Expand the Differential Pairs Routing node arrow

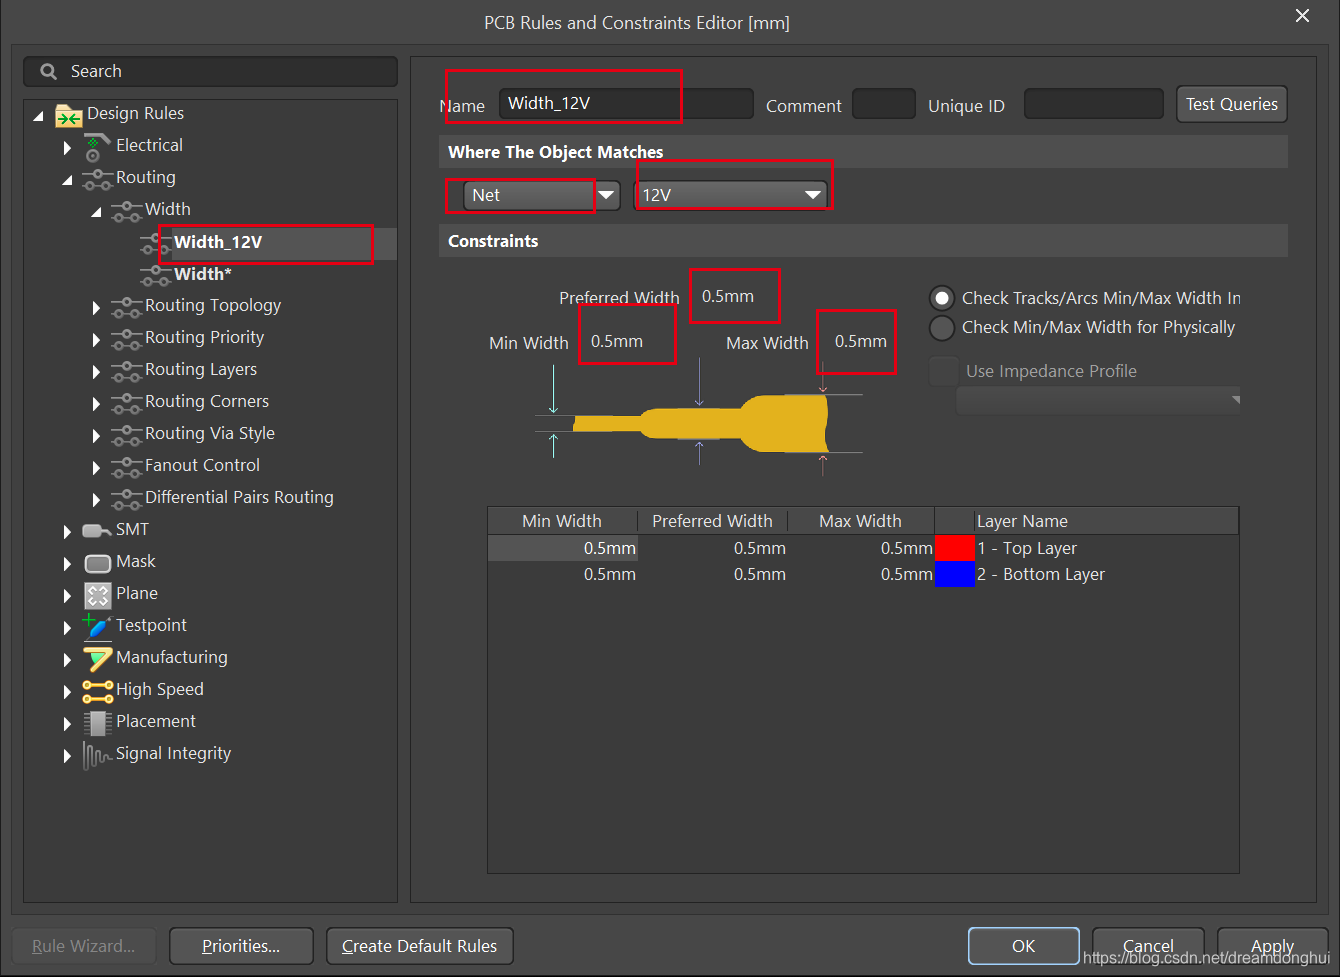point(96,499)
